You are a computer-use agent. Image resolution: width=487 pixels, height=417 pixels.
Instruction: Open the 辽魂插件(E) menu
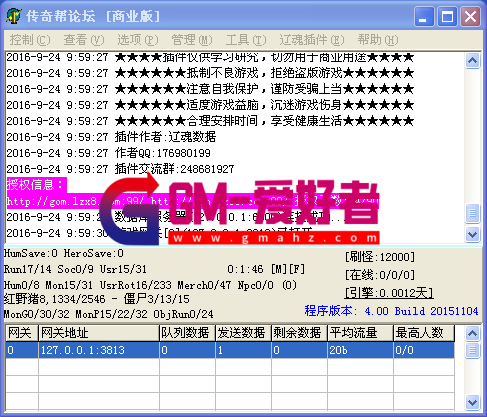click(312, 40)
